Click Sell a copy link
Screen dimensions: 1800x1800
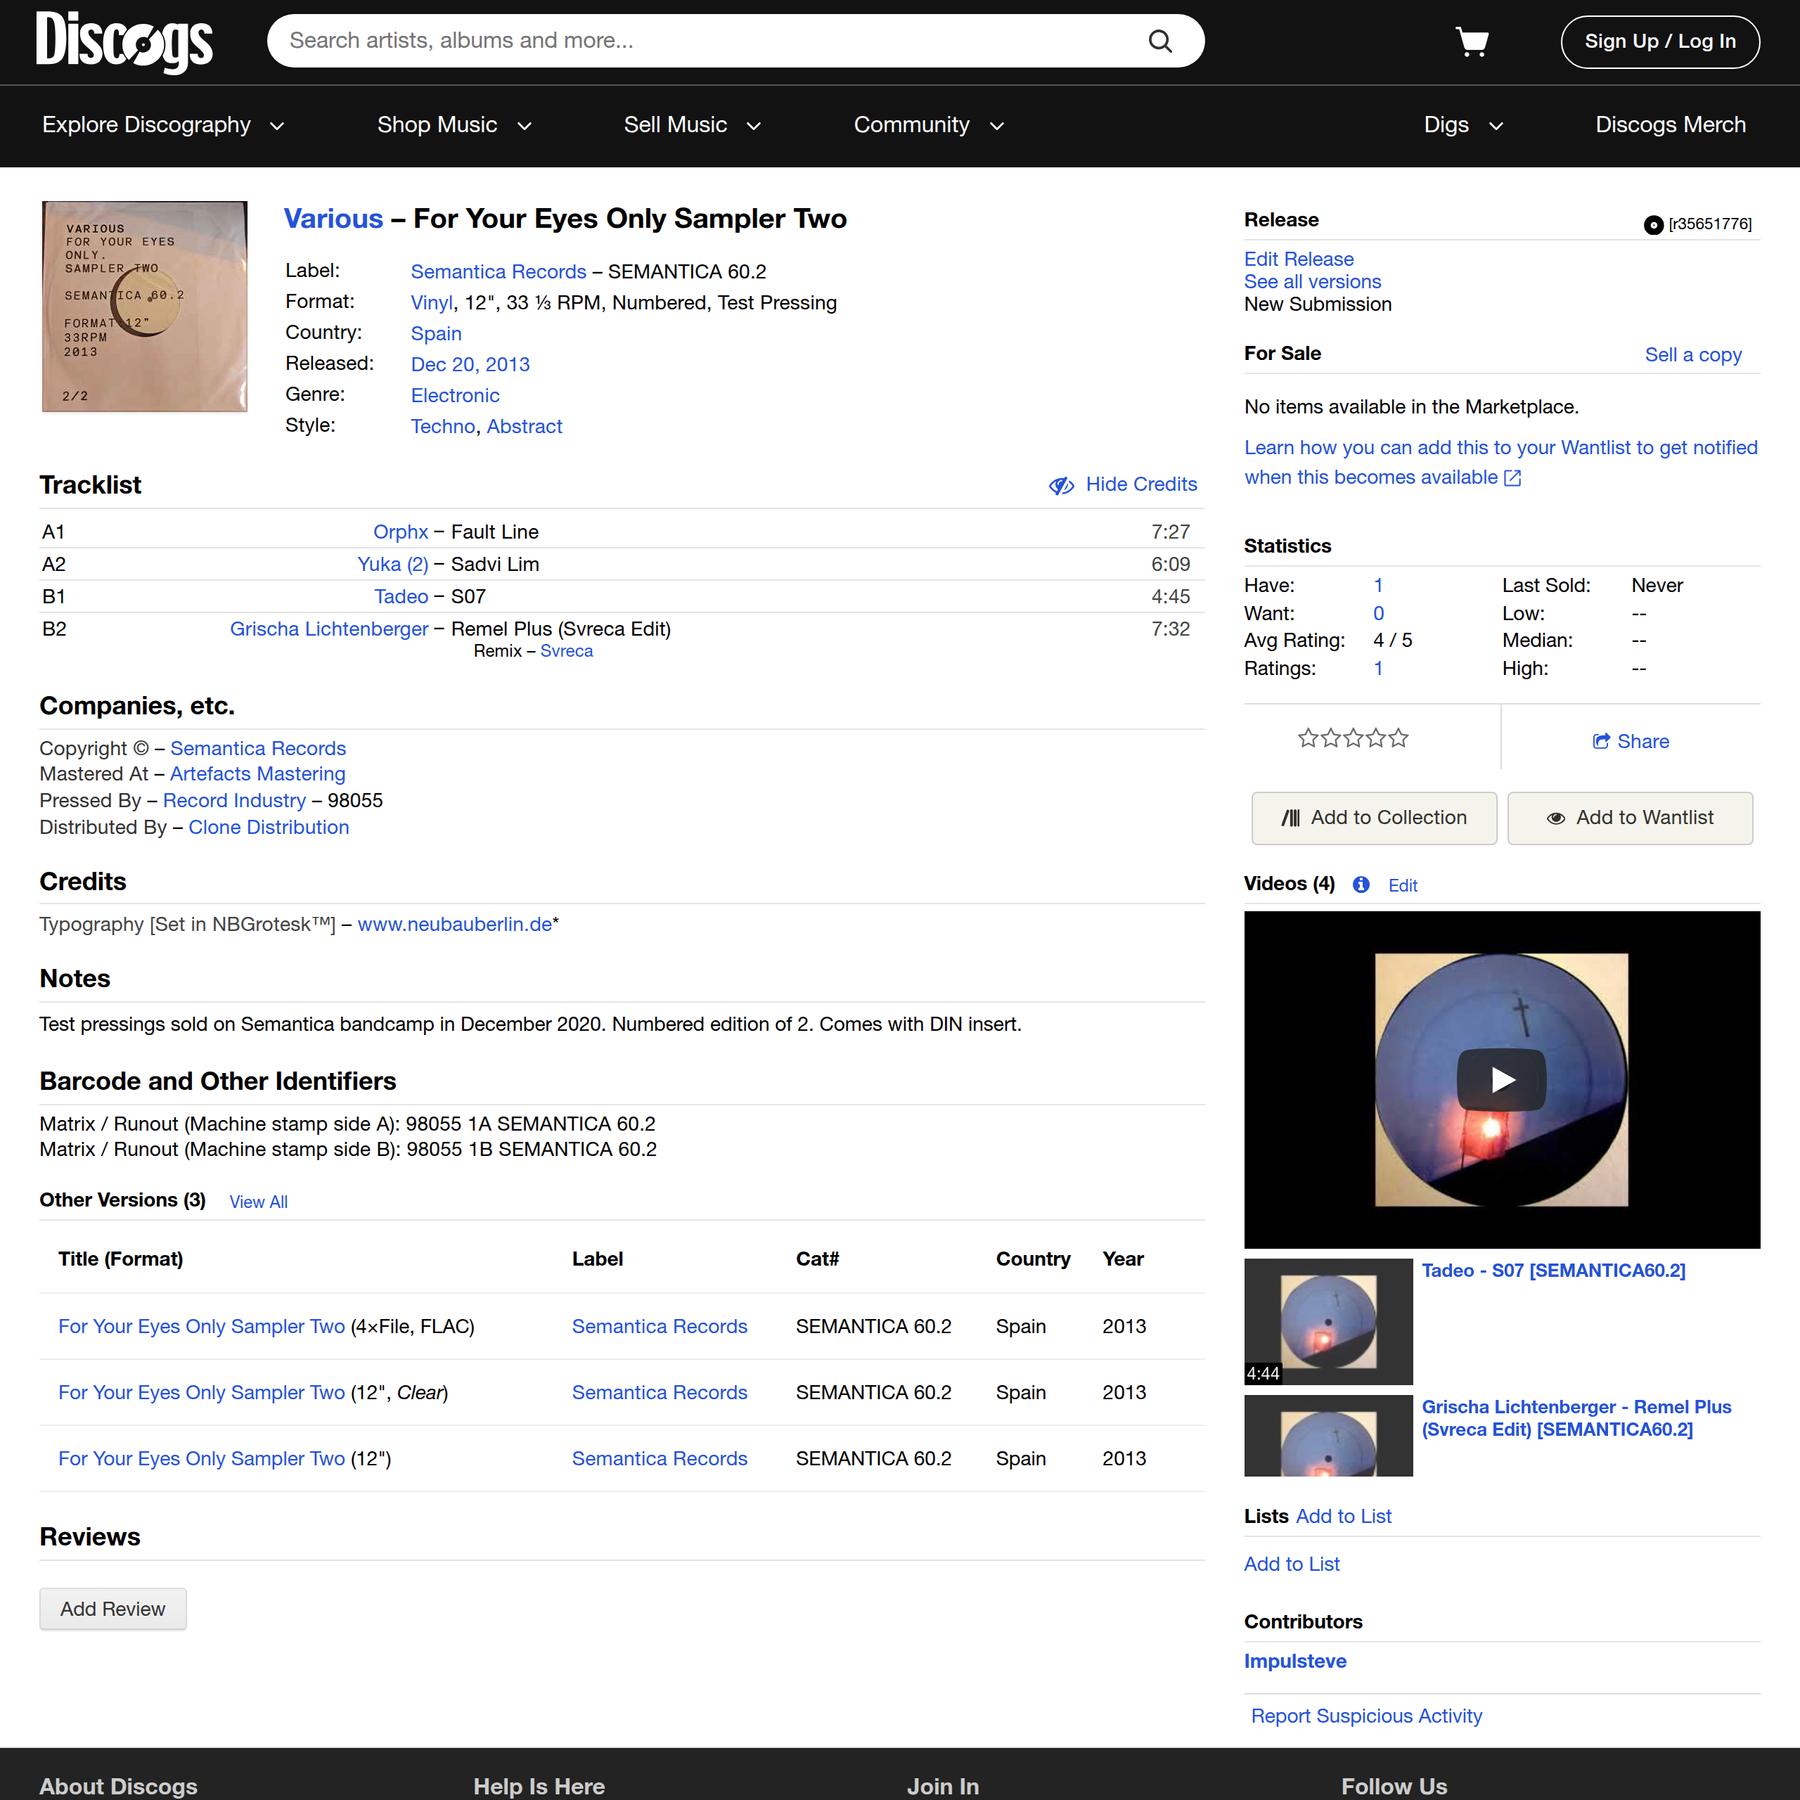coord(1693,355)
